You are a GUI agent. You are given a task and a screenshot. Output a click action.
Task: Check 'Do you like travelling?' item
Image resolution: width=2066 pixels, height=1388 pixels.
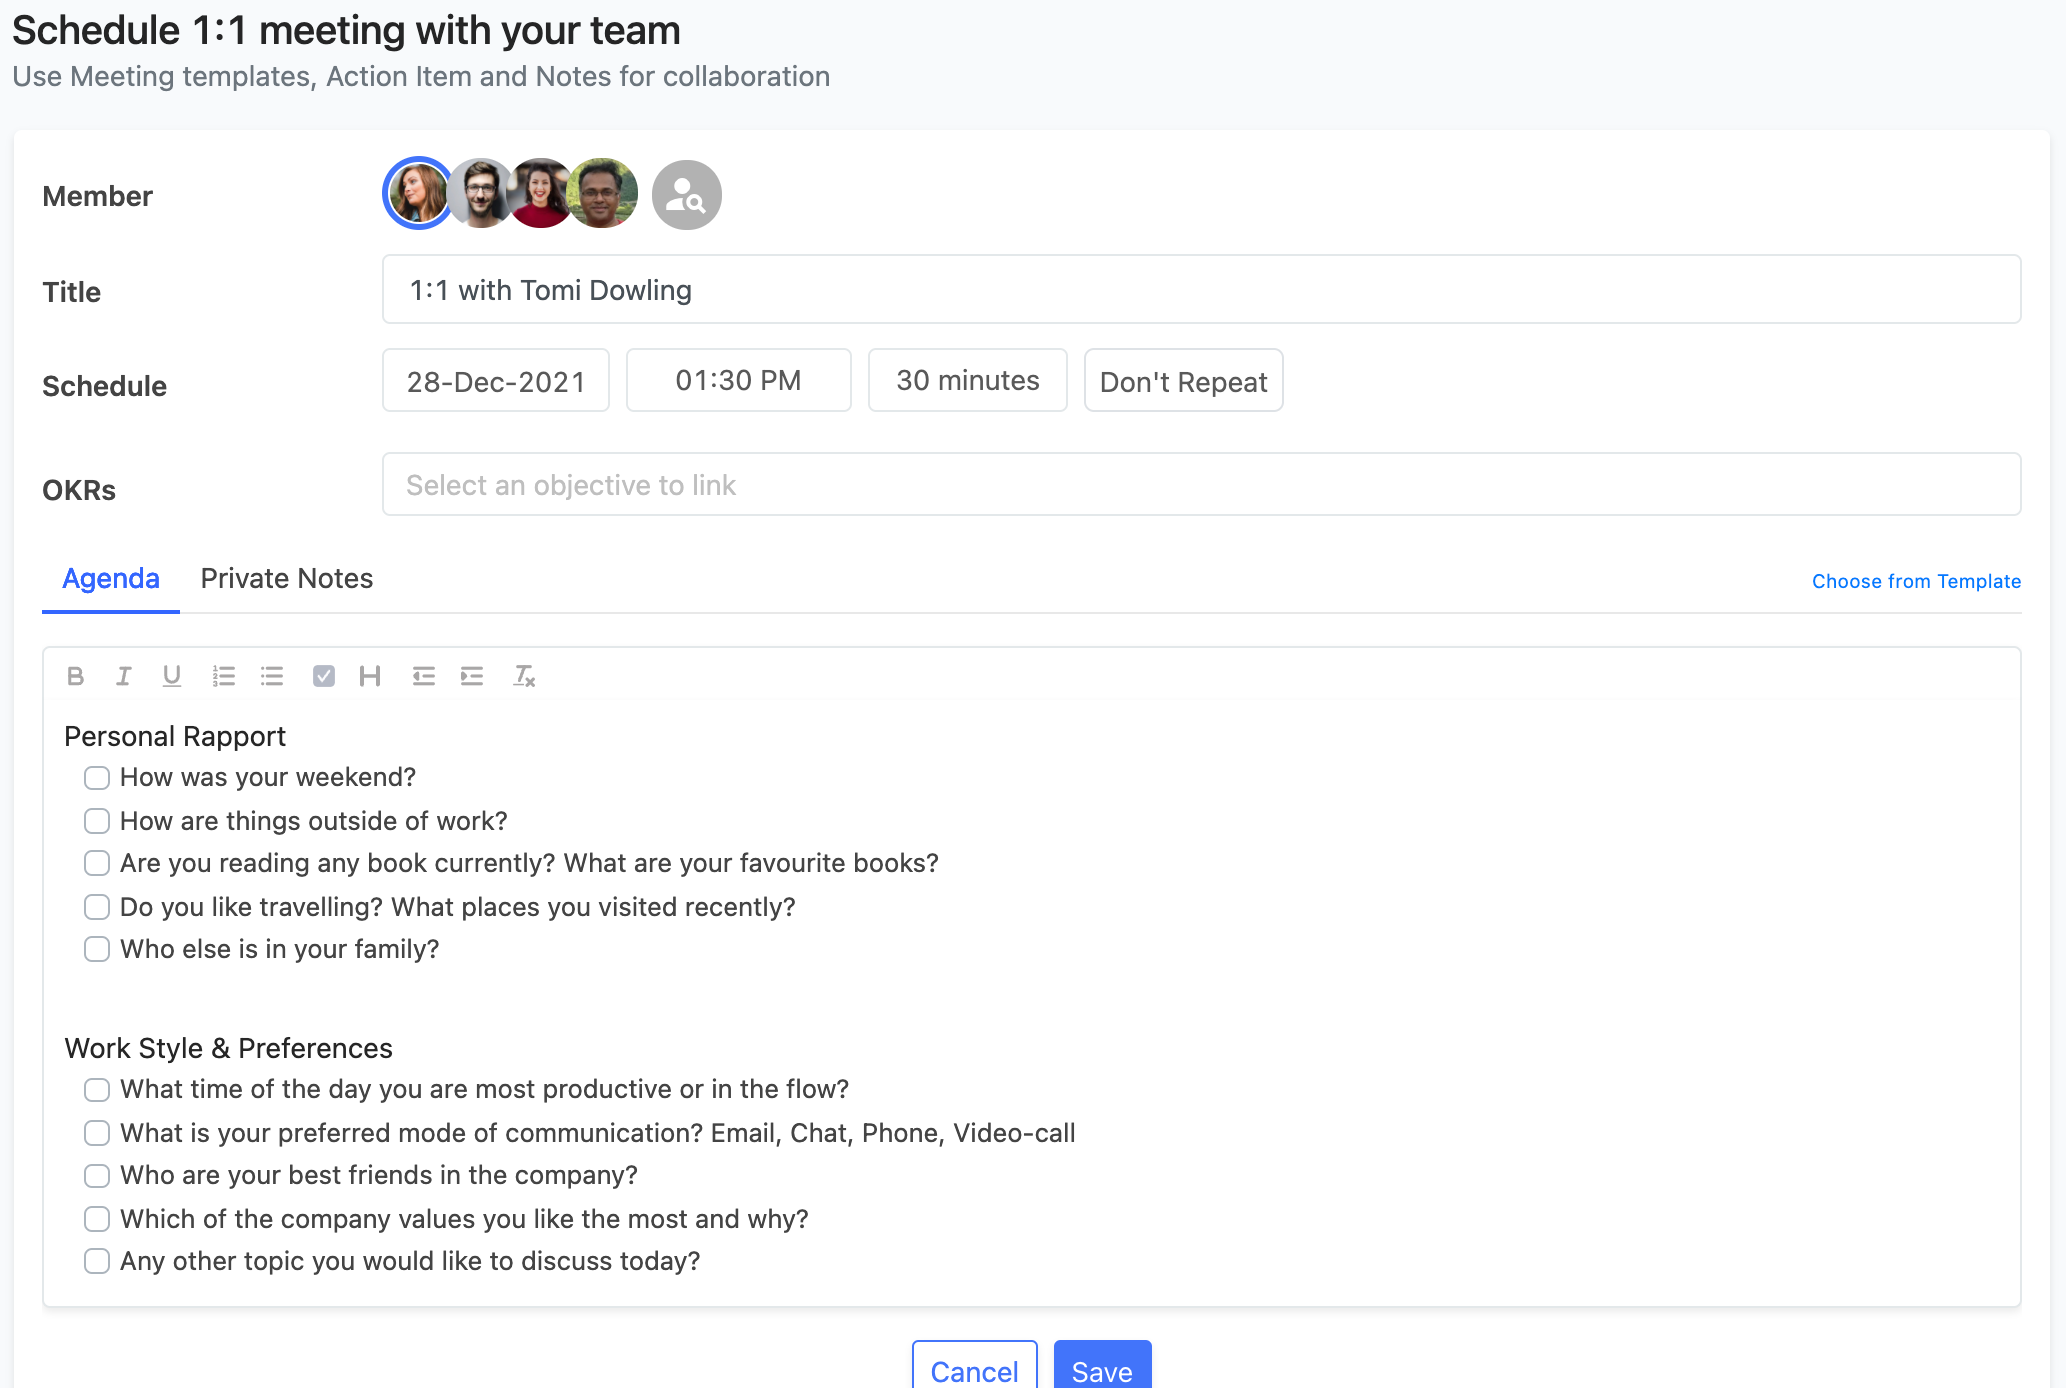(97, 907)
